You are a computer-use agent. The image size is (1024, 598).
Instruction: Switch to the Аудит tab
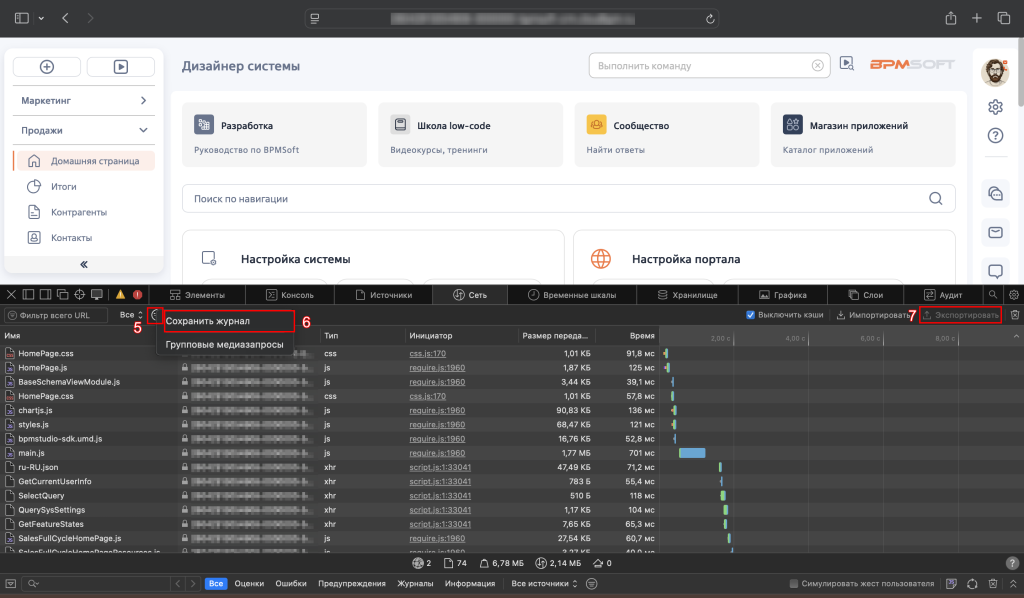942,295
